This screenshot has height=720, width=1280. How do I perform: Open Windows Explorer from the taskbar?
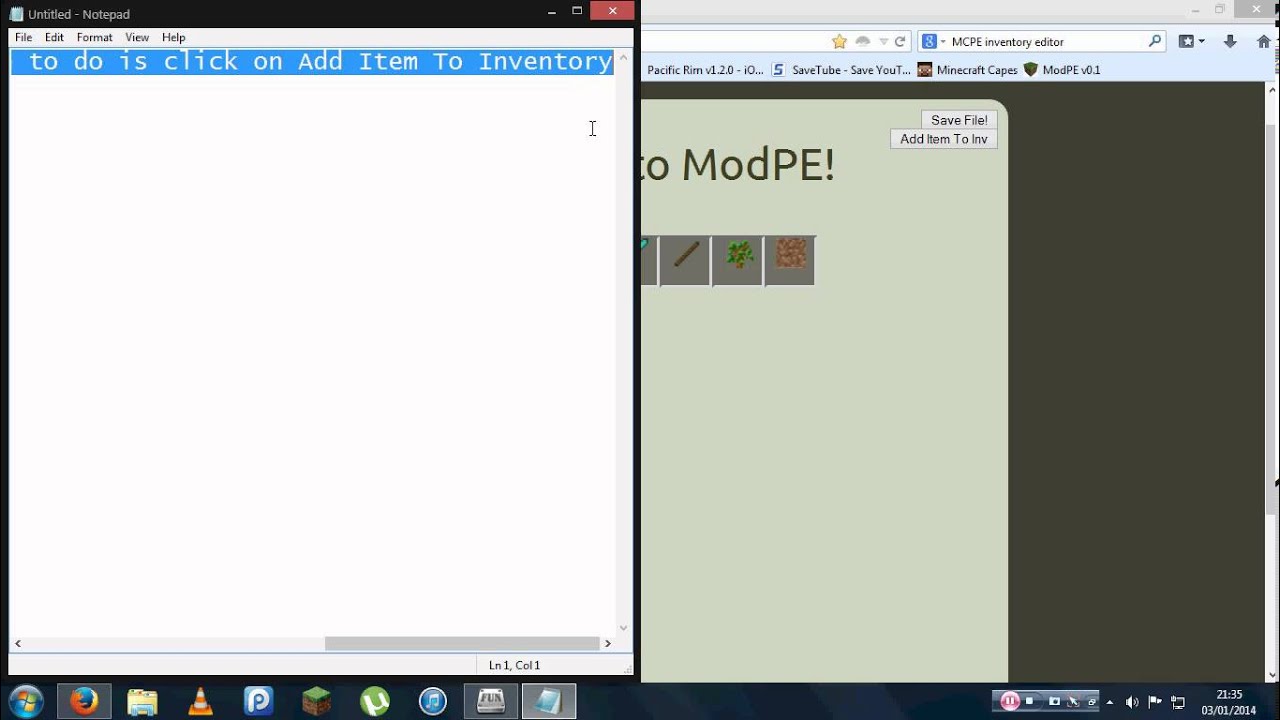142,701
